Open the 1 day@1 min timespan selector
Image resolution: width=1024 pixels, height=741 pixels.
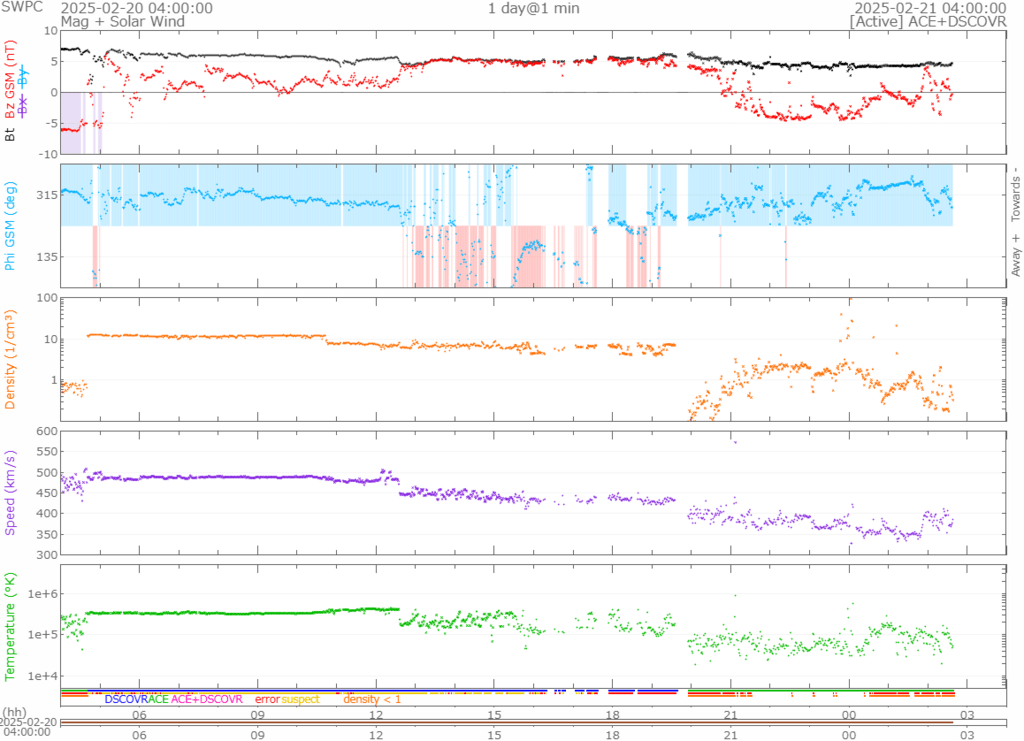click(521, 9)
